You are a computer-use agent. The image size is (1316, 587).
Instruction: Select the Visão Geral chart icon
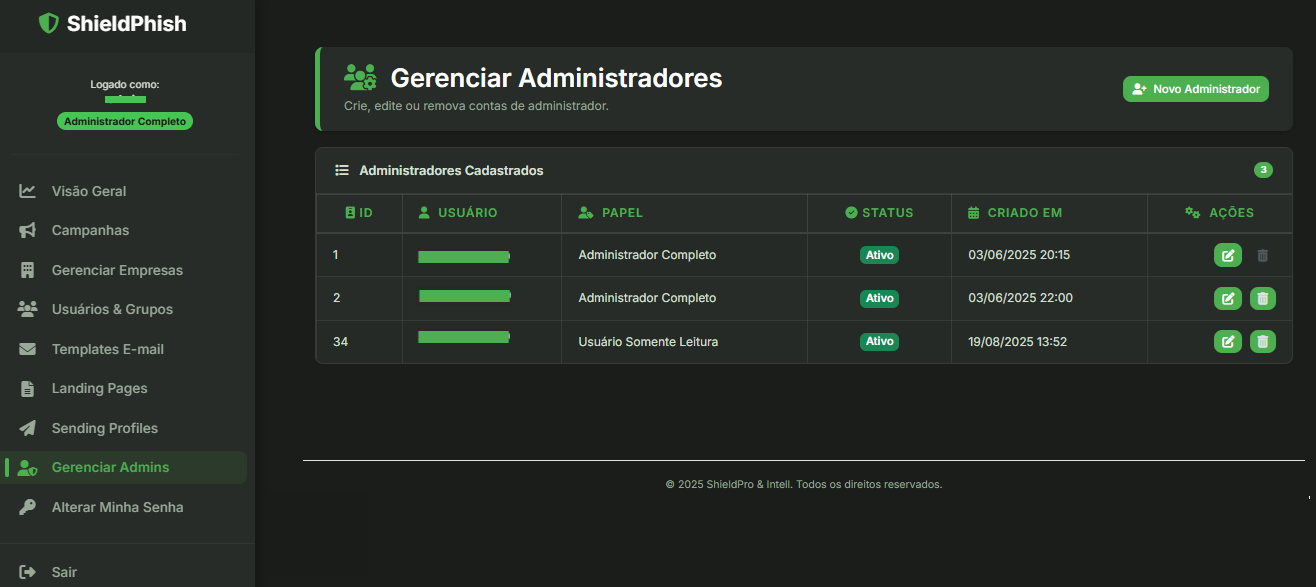click(26, 190)
